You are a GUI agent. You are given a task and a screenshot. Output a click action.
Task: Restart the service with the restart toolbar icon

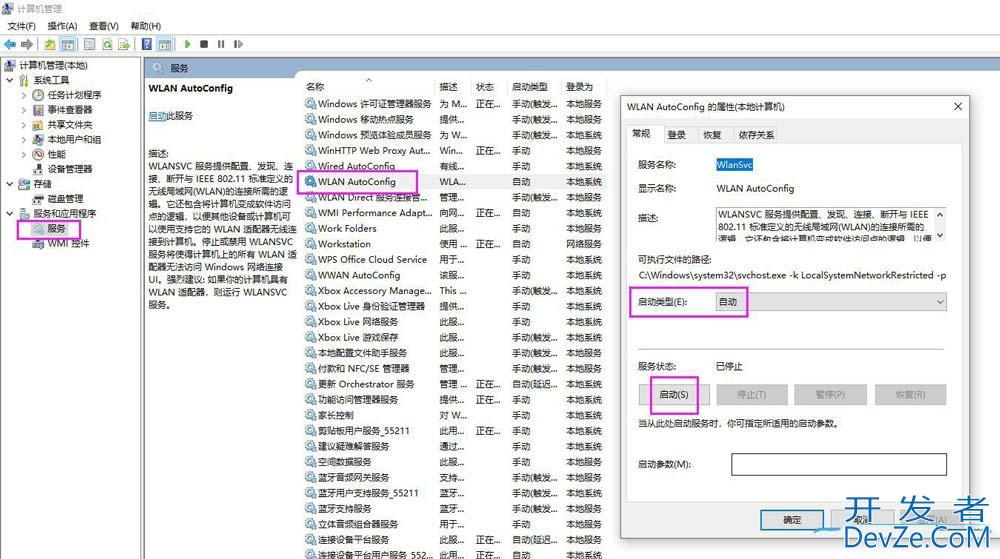click(238, 44)
